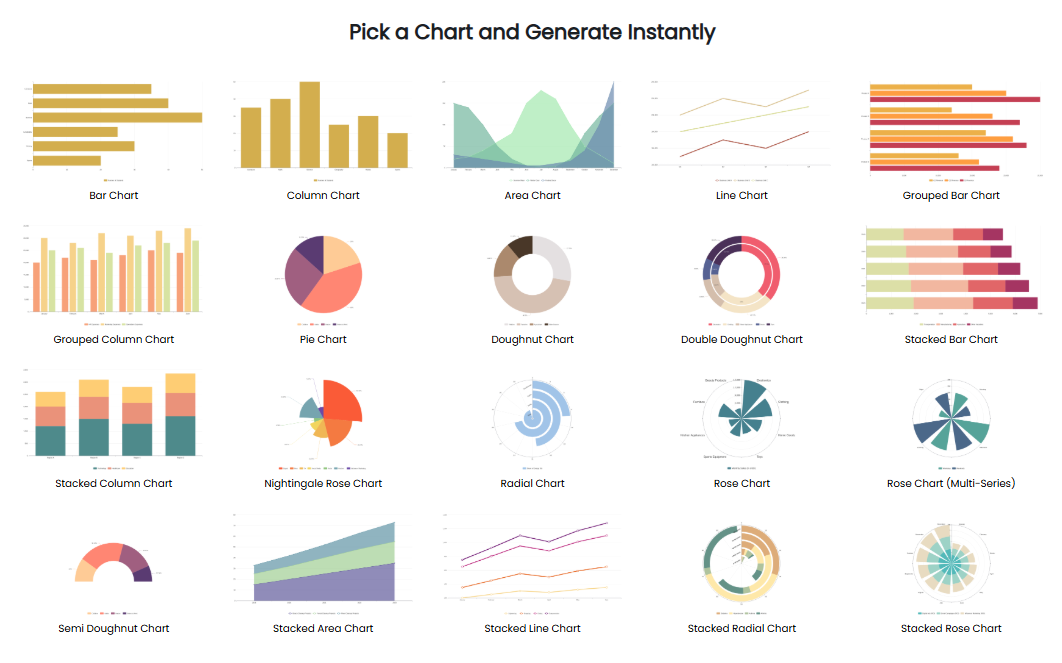Select the Bar Chart thumbnail
1062x663 pixels.
pyautogui.click(x=114, y=125)
